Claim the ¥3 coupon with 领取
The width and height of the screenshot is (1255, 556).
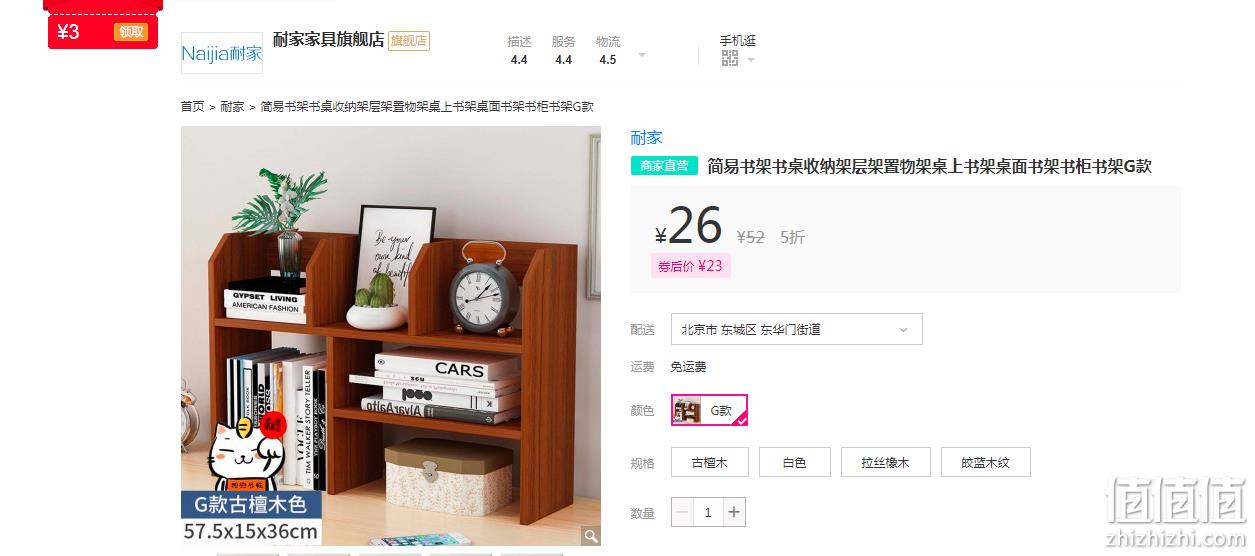(131, 32)
